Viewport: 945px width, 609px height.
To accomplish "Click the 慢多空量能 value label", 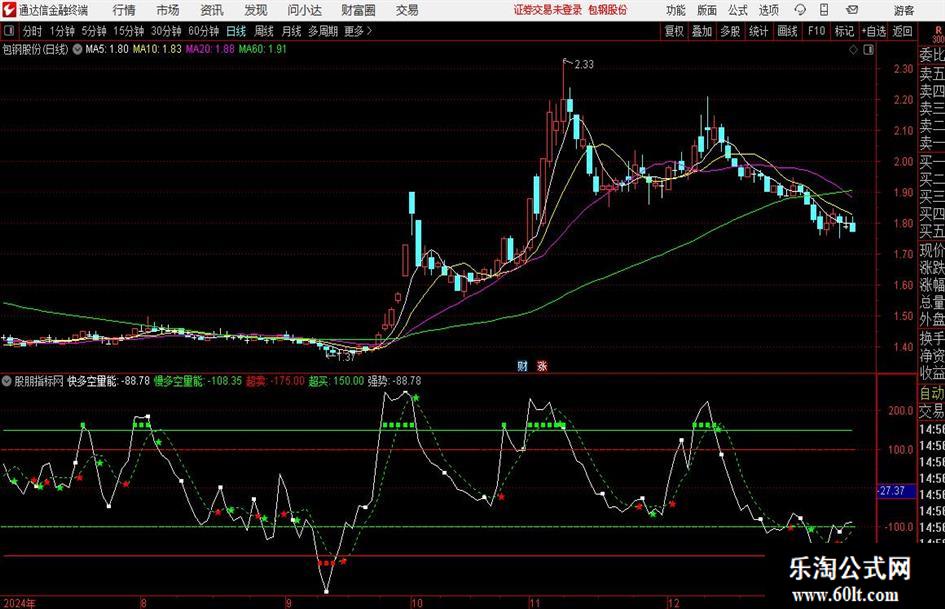I will [x=198, y=381].
